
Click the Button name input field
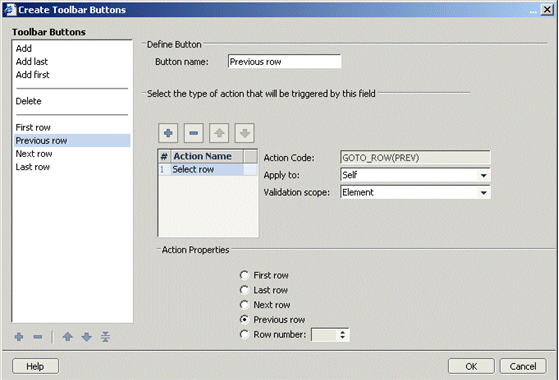pyautogui.click(x=284, y=61)
